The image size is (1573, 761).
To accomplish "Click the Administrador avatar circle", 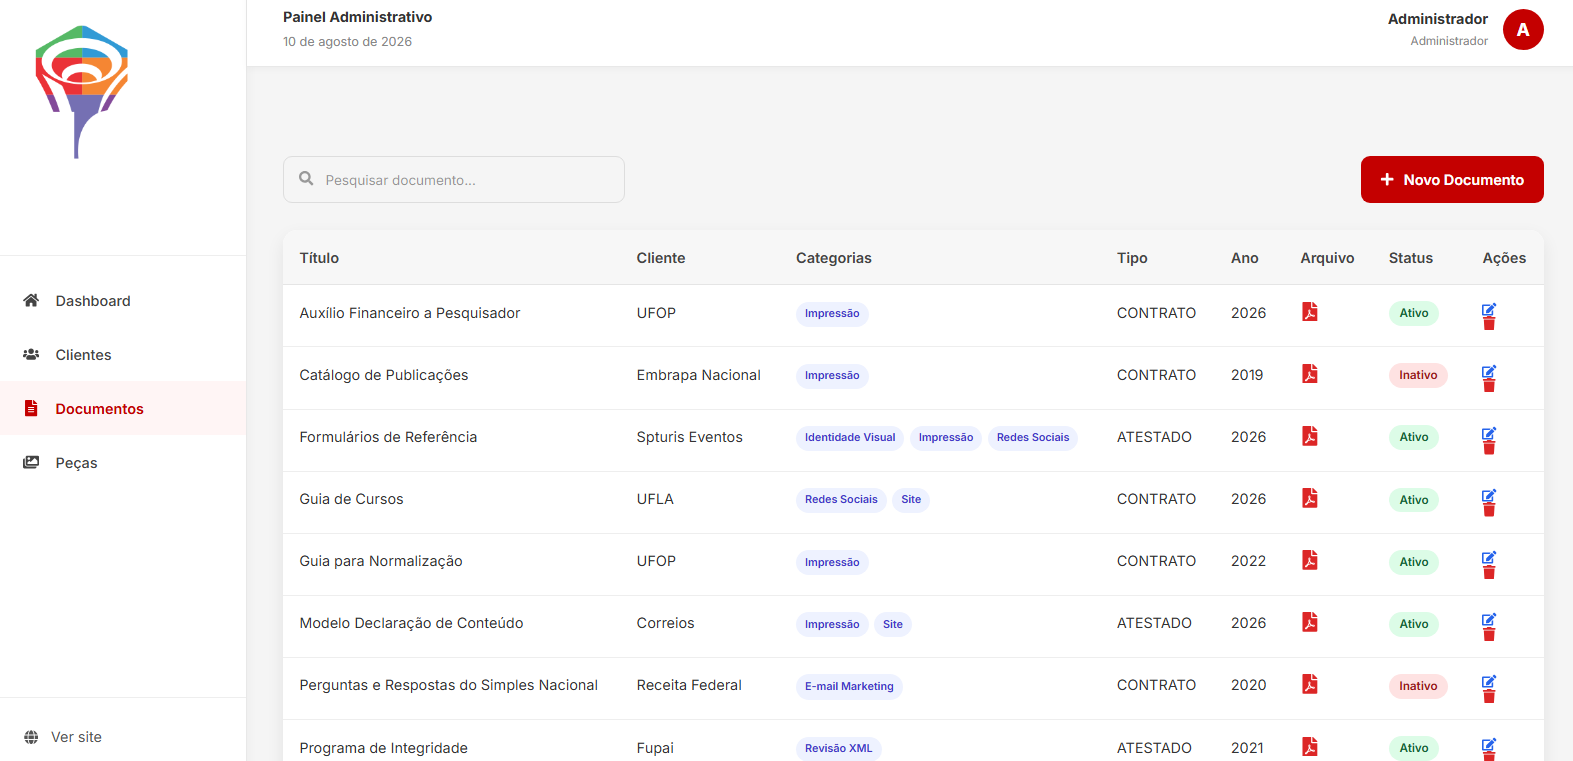I will click(x=1523, y=30).
